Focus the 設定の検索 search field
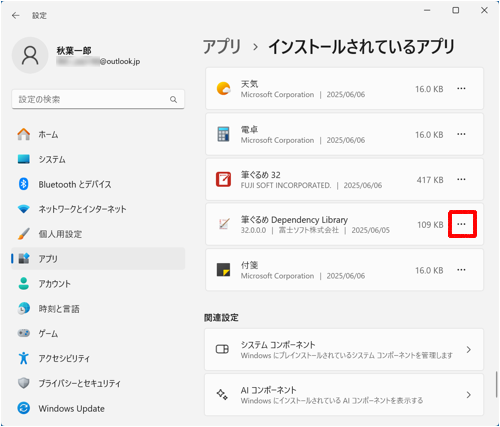Screen dimensions: 500x427 [98, 99]
